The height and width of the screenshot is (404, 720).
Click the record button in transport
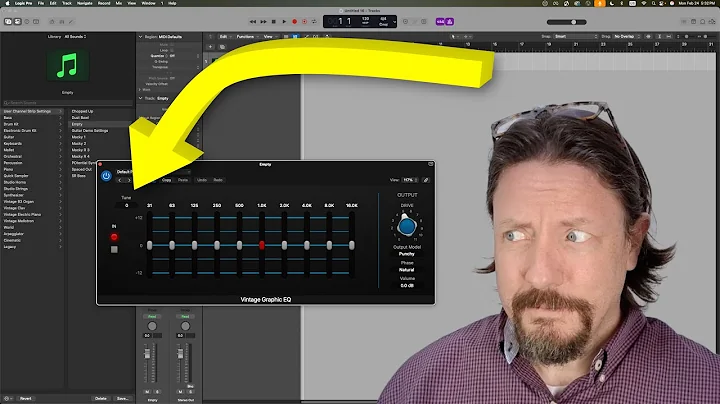[x=294, y=22]
